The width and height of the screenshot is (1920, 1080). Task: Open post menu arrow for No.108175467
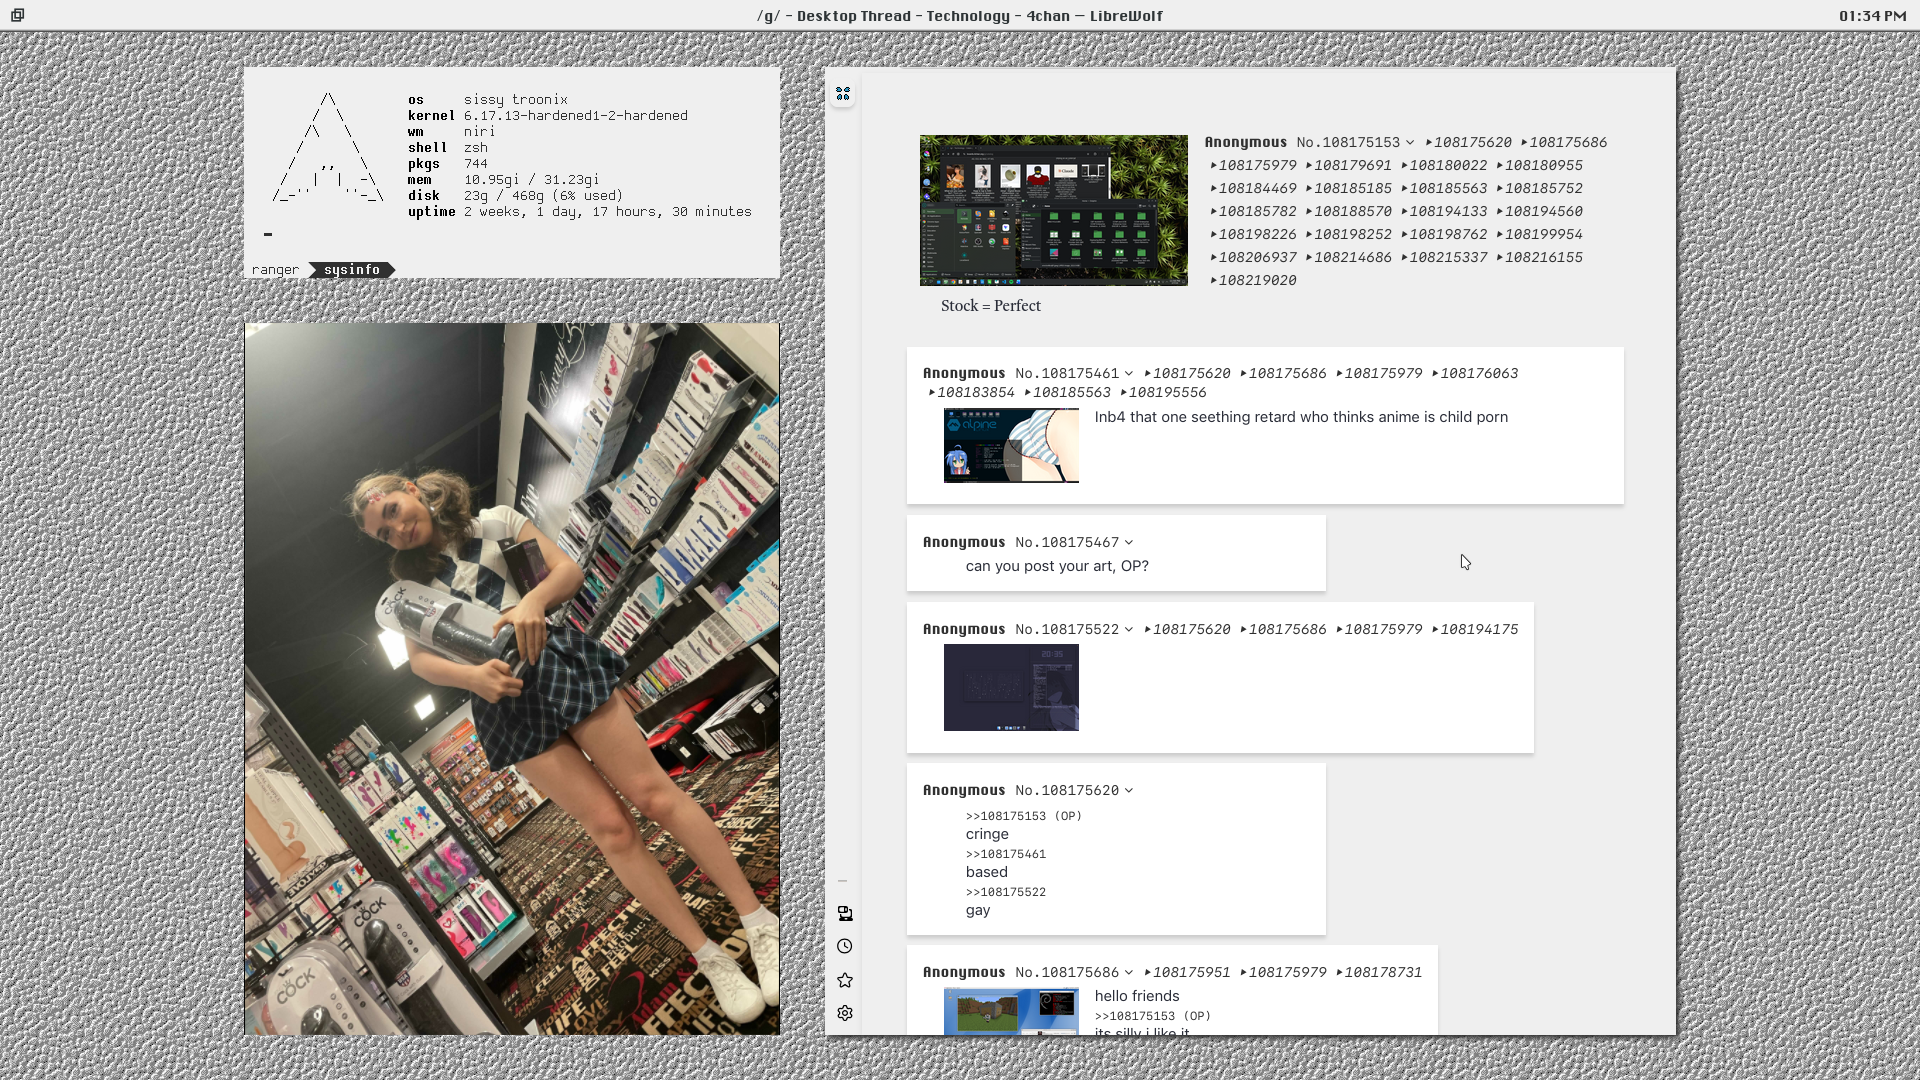[1129, 542]
